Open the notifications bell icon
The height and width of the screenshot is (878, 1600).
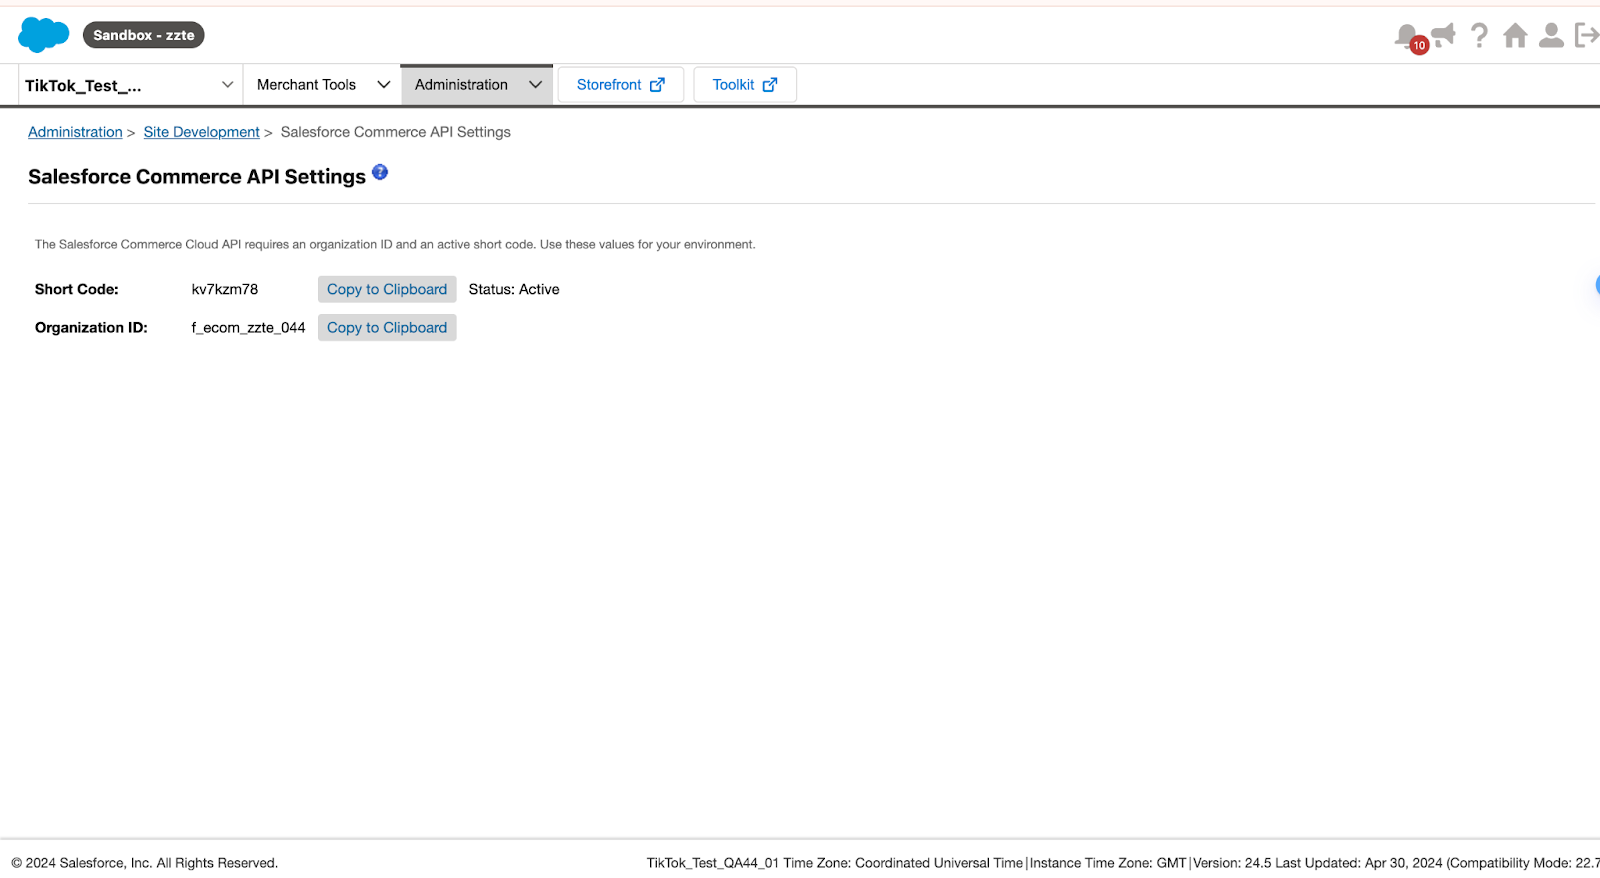1407,36
